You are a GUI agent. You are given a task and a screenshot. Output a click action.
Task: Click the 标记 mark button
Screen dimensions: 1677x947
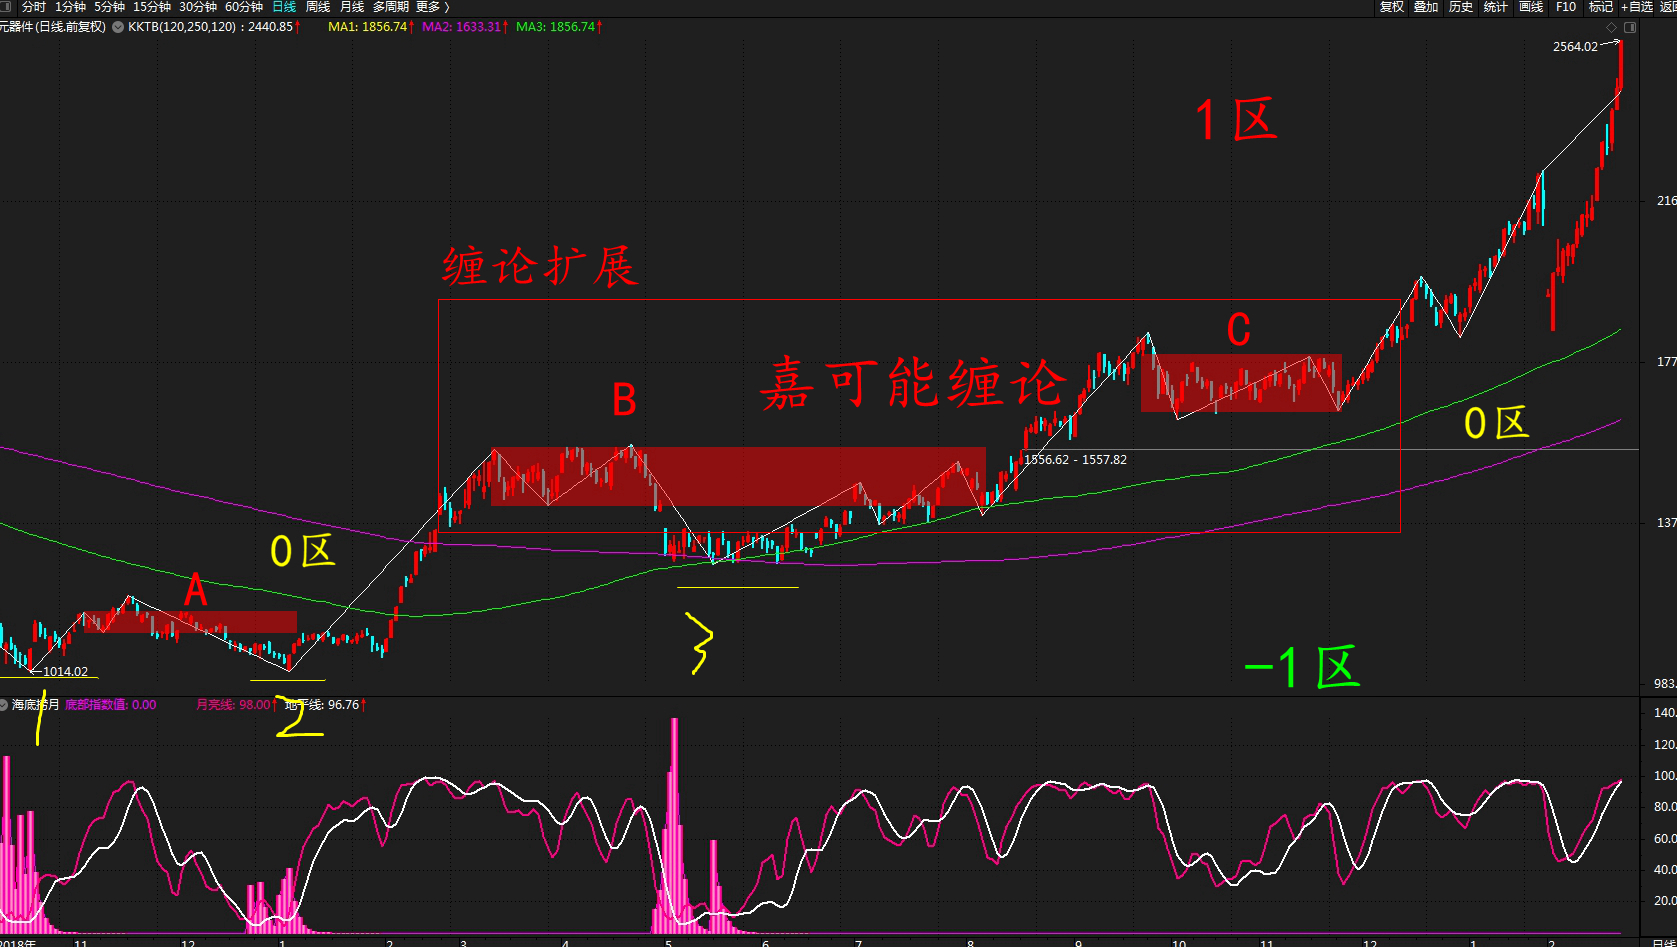pos(1601,7)
